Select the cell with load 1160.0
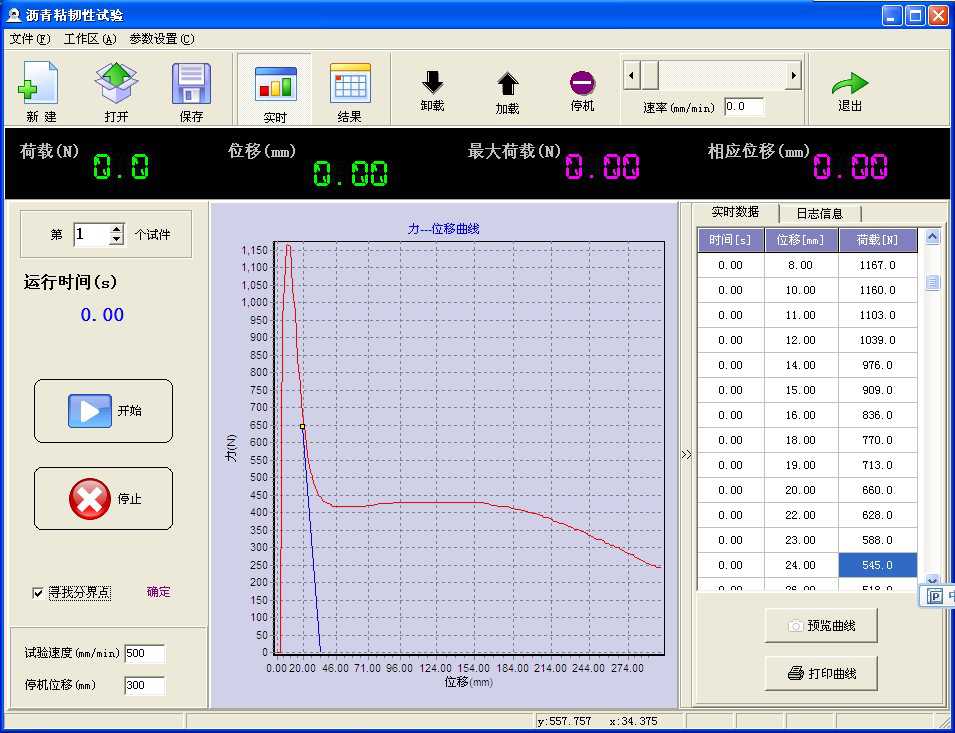This screenshot has height=733, width=955. coord(878,290)
